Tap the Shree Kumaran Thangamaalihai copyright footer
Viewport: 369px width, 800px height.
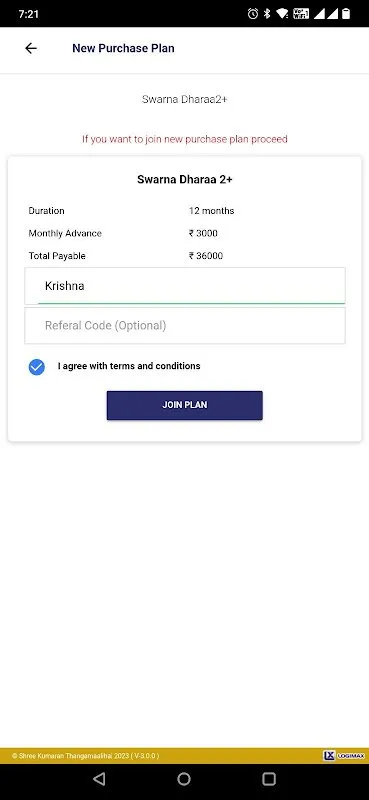click(85, 756)
